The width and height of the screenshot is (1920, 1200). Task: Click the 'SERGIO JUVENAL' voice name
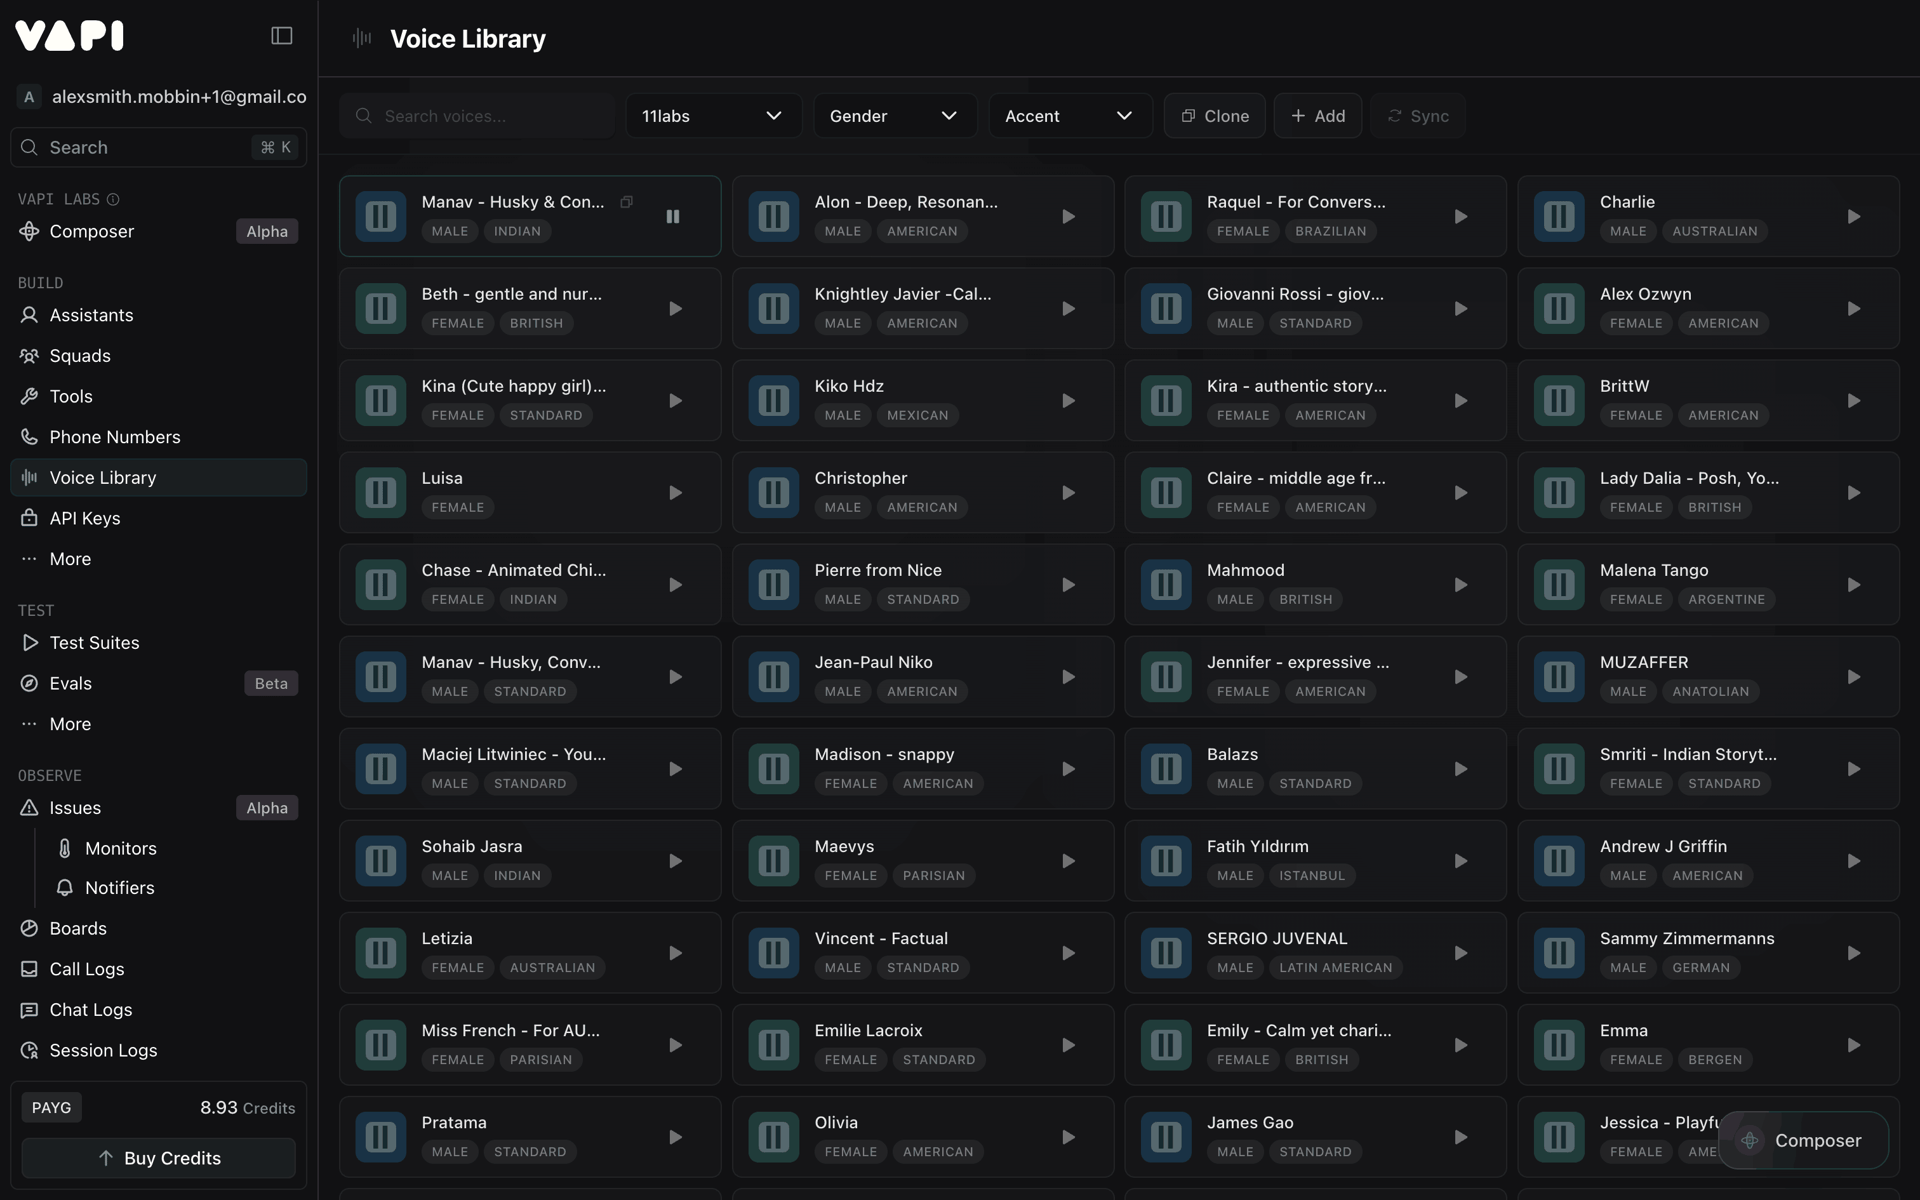pyautogui.click(x=1277, y=938)
